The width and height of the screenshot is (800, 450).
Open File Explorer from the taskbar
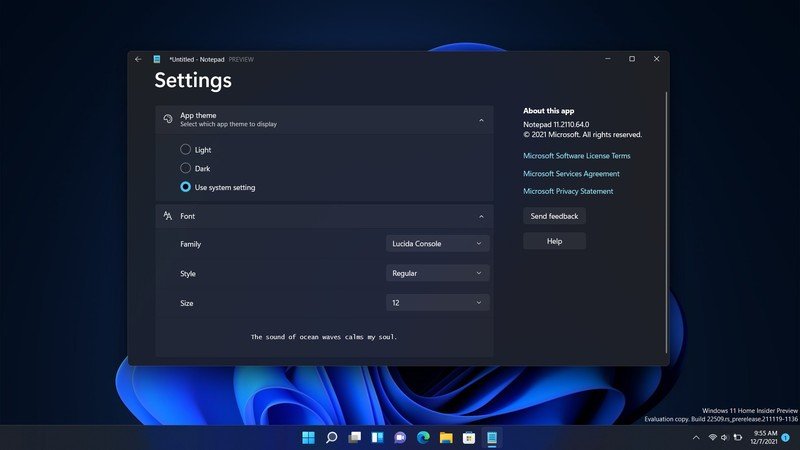tap(446, 437)
